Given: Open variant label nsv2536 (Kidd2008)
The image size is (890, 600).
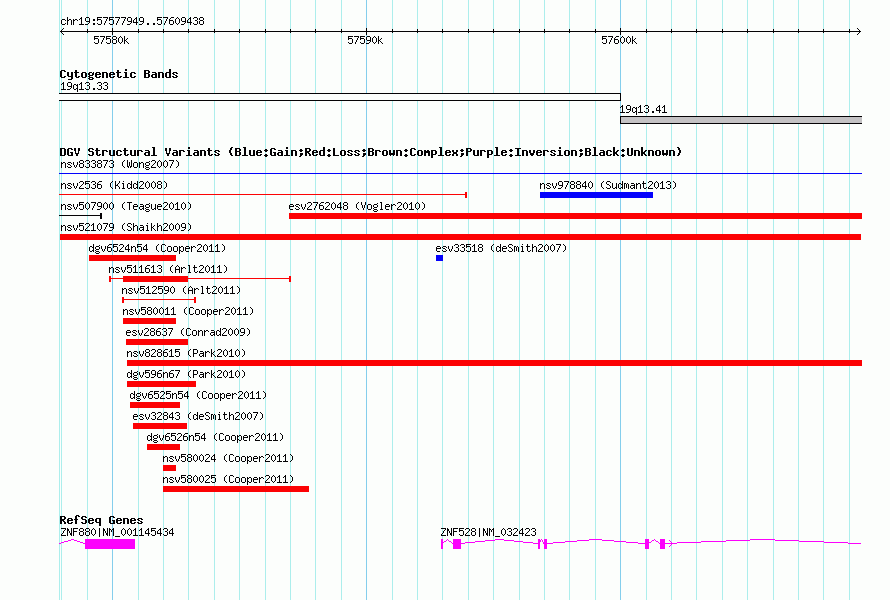Looking at the screenshot, I should coord(114,185).
